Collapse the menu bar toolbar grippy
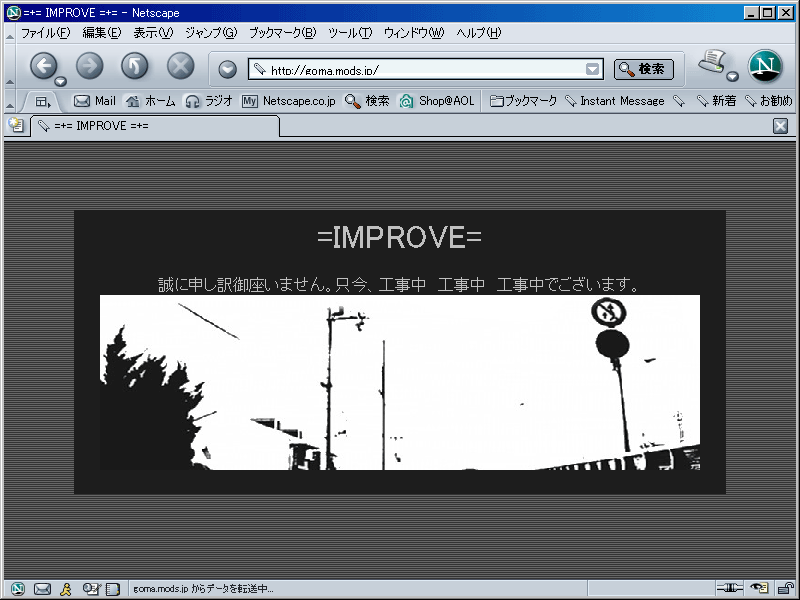Viewport: 800px width, 600px height. pos(10,34)
